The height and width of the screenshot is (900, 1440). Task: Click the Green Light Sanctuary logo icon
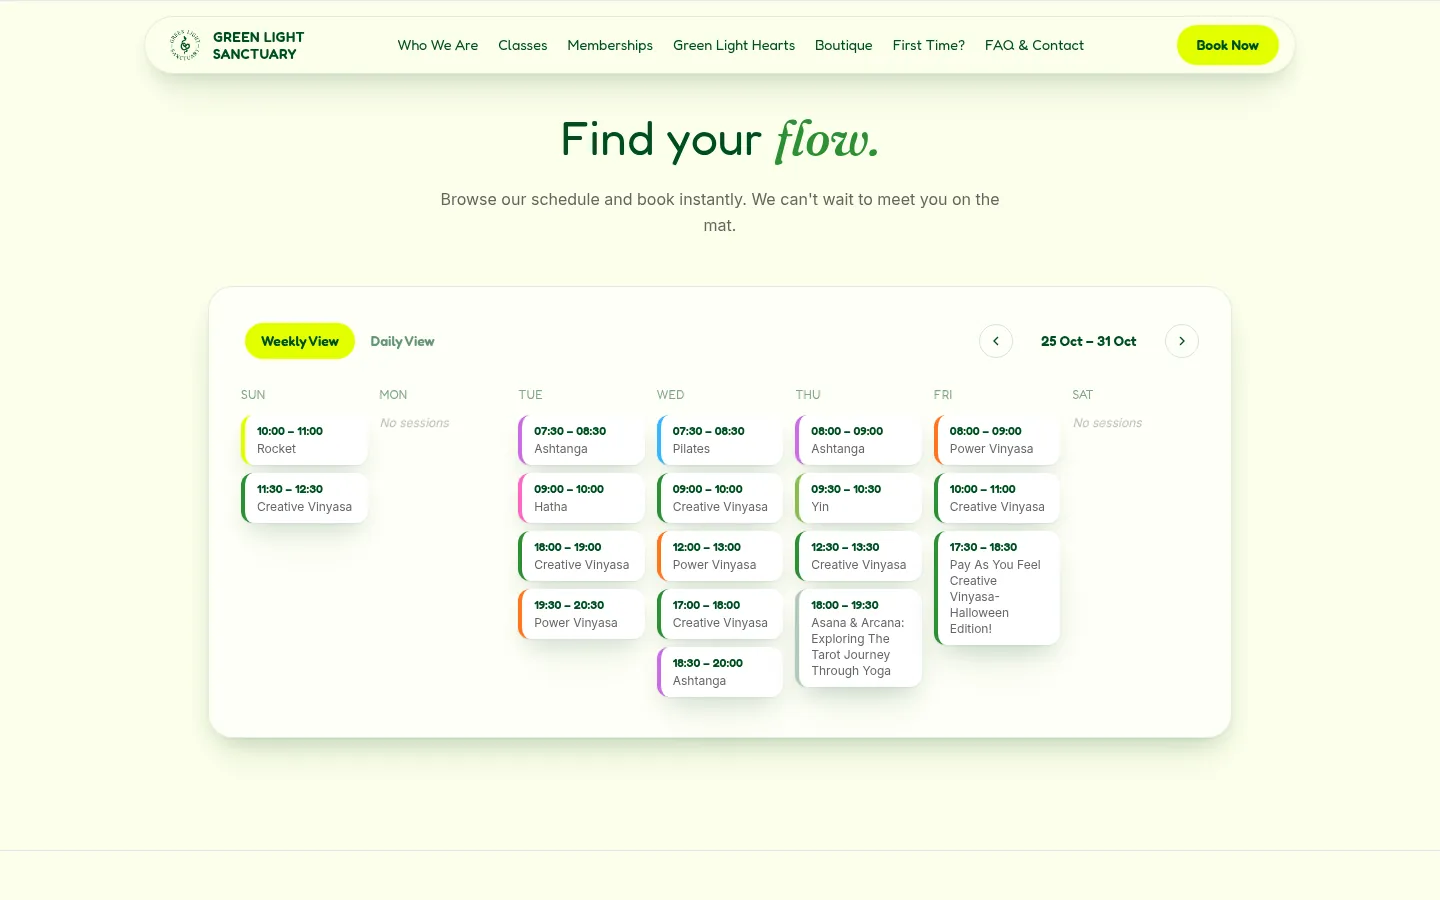[185, 45]
